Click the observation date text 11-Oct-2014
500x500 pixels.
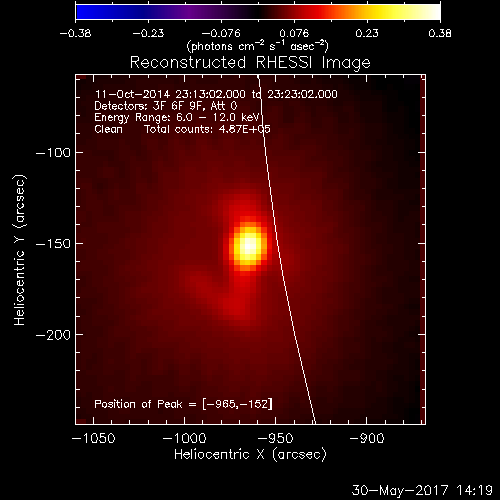[132, 94]
